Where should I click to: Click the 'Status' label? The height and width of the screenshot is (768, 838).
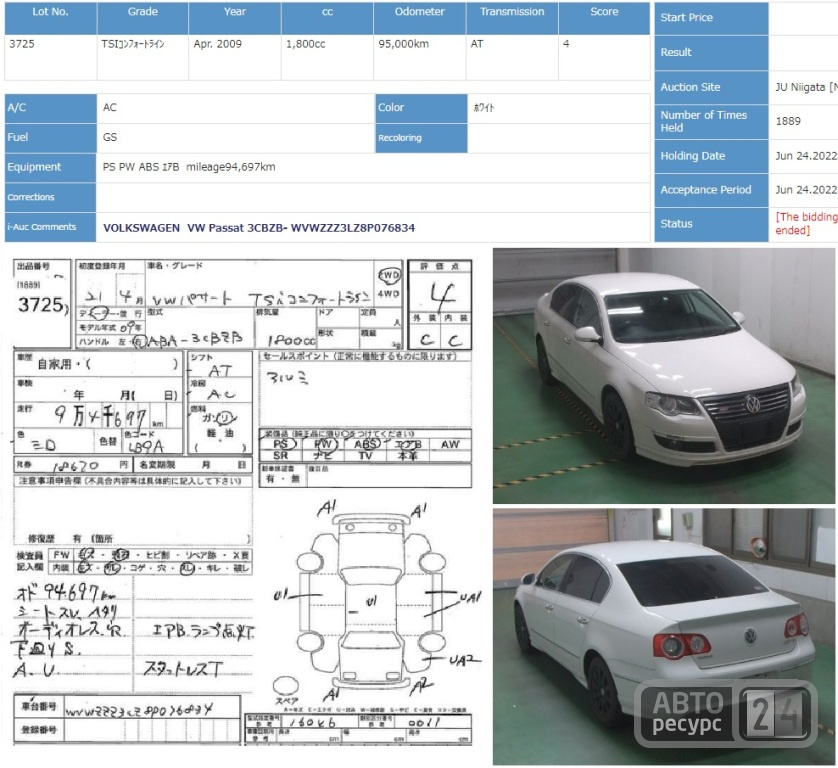click(x=711, y=224)
